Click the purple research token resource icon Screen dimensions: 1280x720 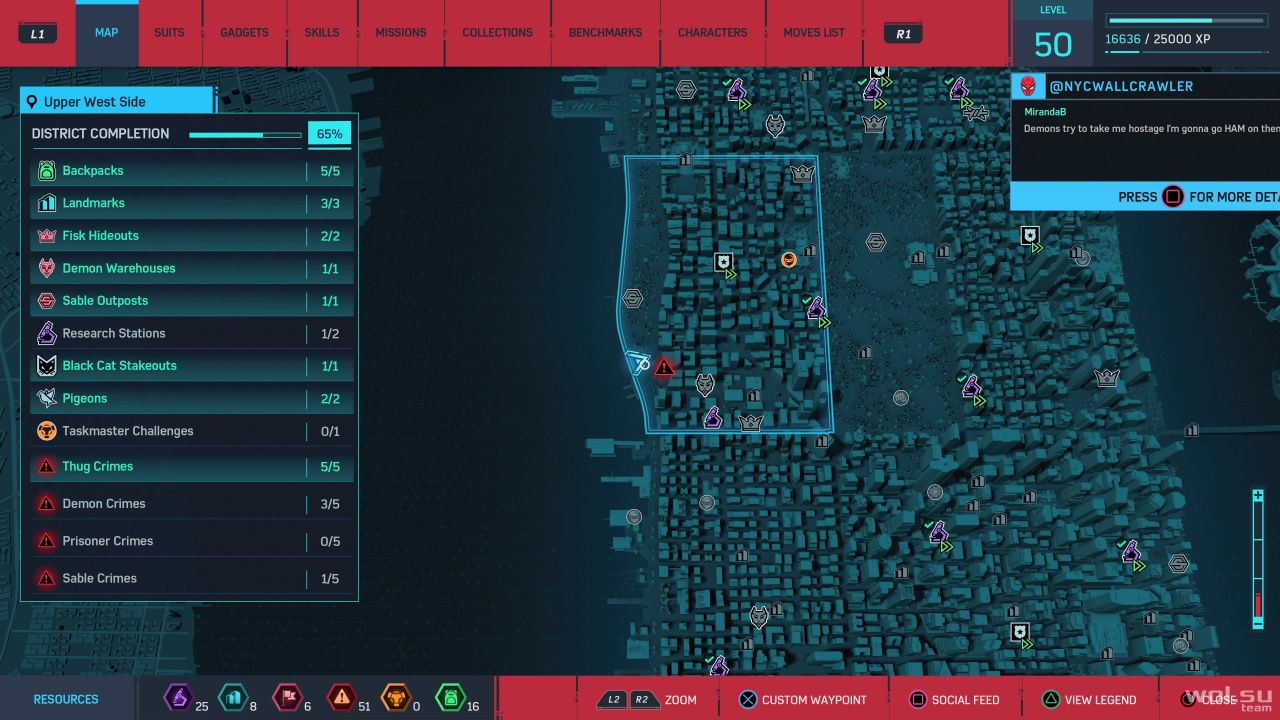[178, 697]
